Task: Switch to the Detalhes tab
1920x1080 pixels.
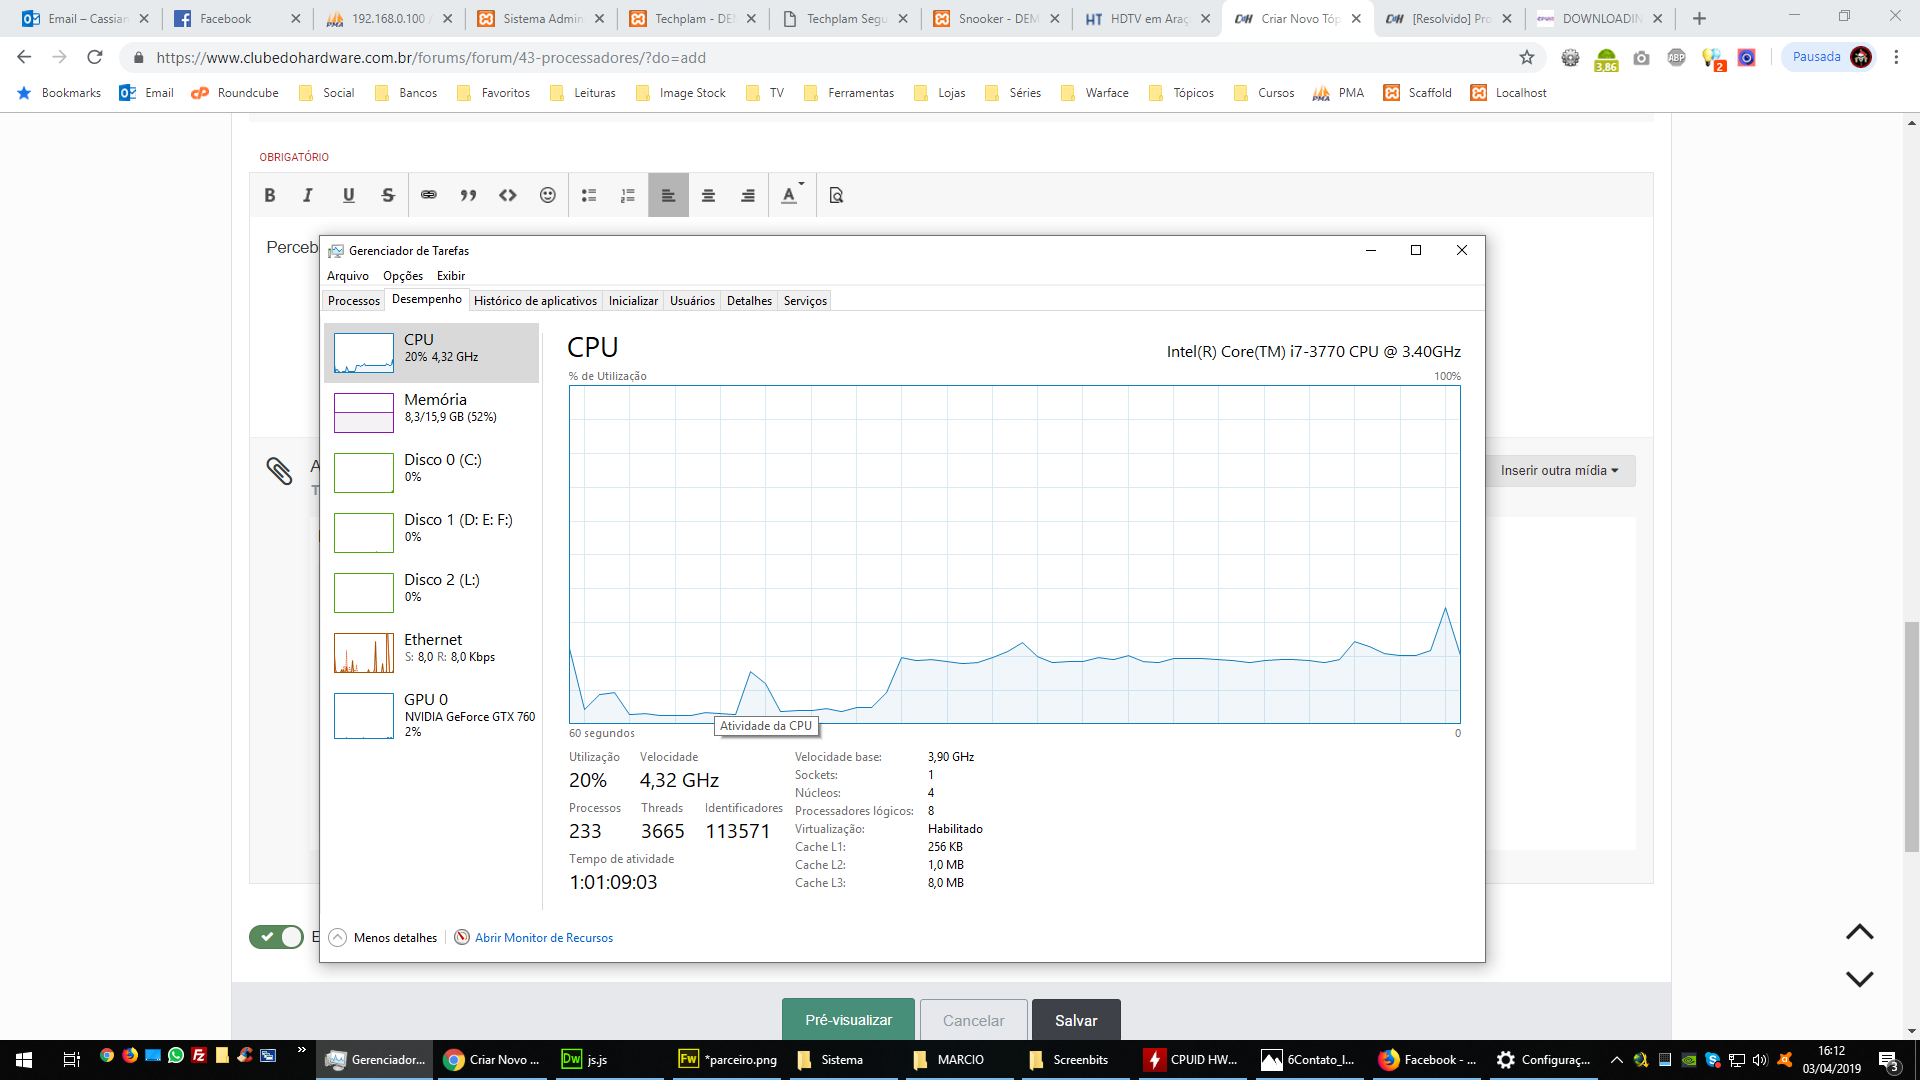Action: (749, 301)
